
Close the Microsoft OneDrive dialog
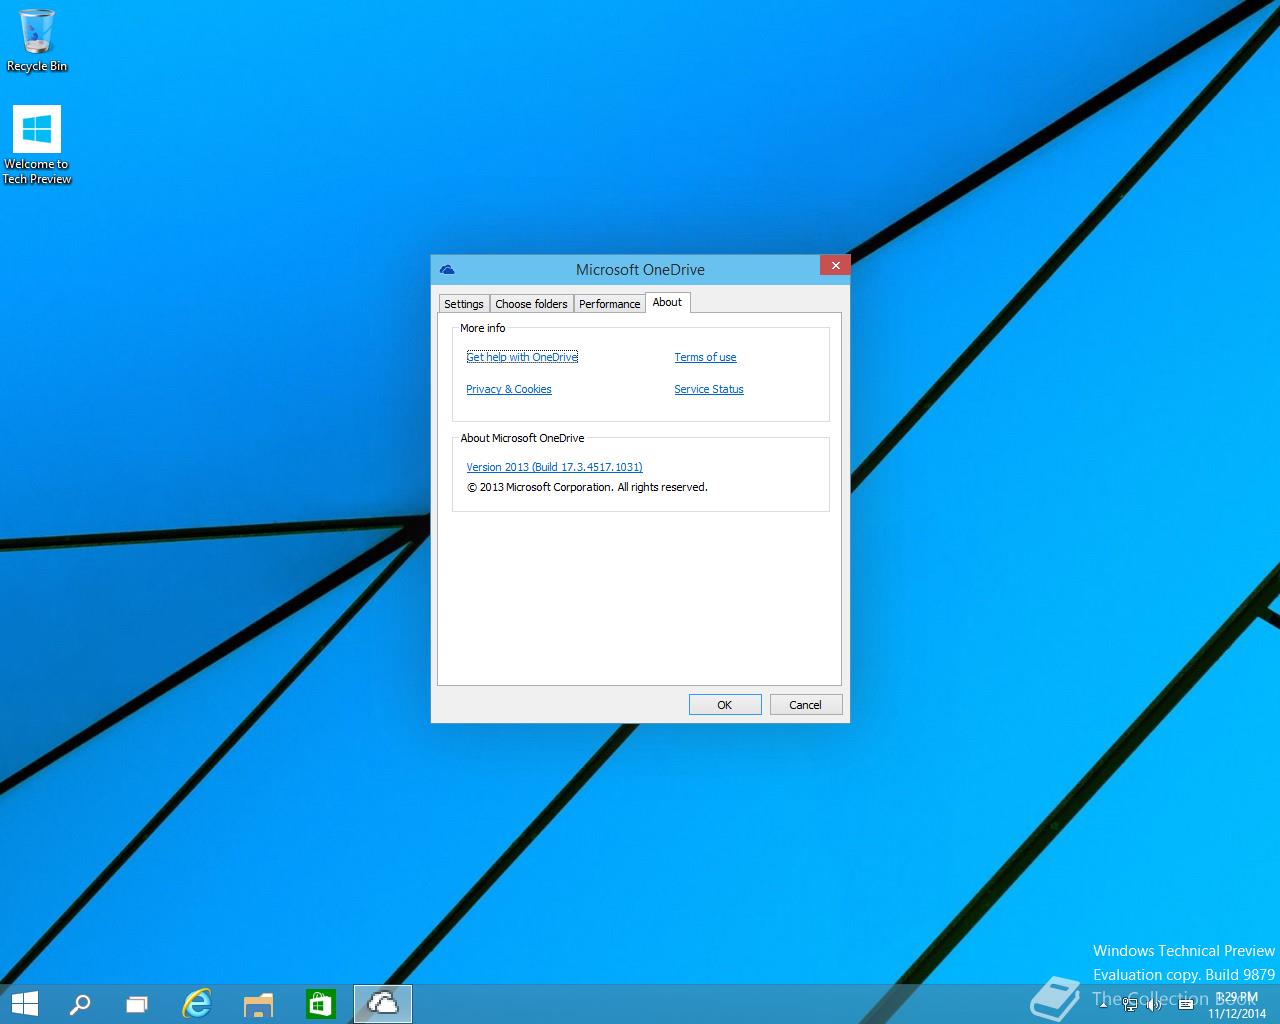click(x=835, y=265)
